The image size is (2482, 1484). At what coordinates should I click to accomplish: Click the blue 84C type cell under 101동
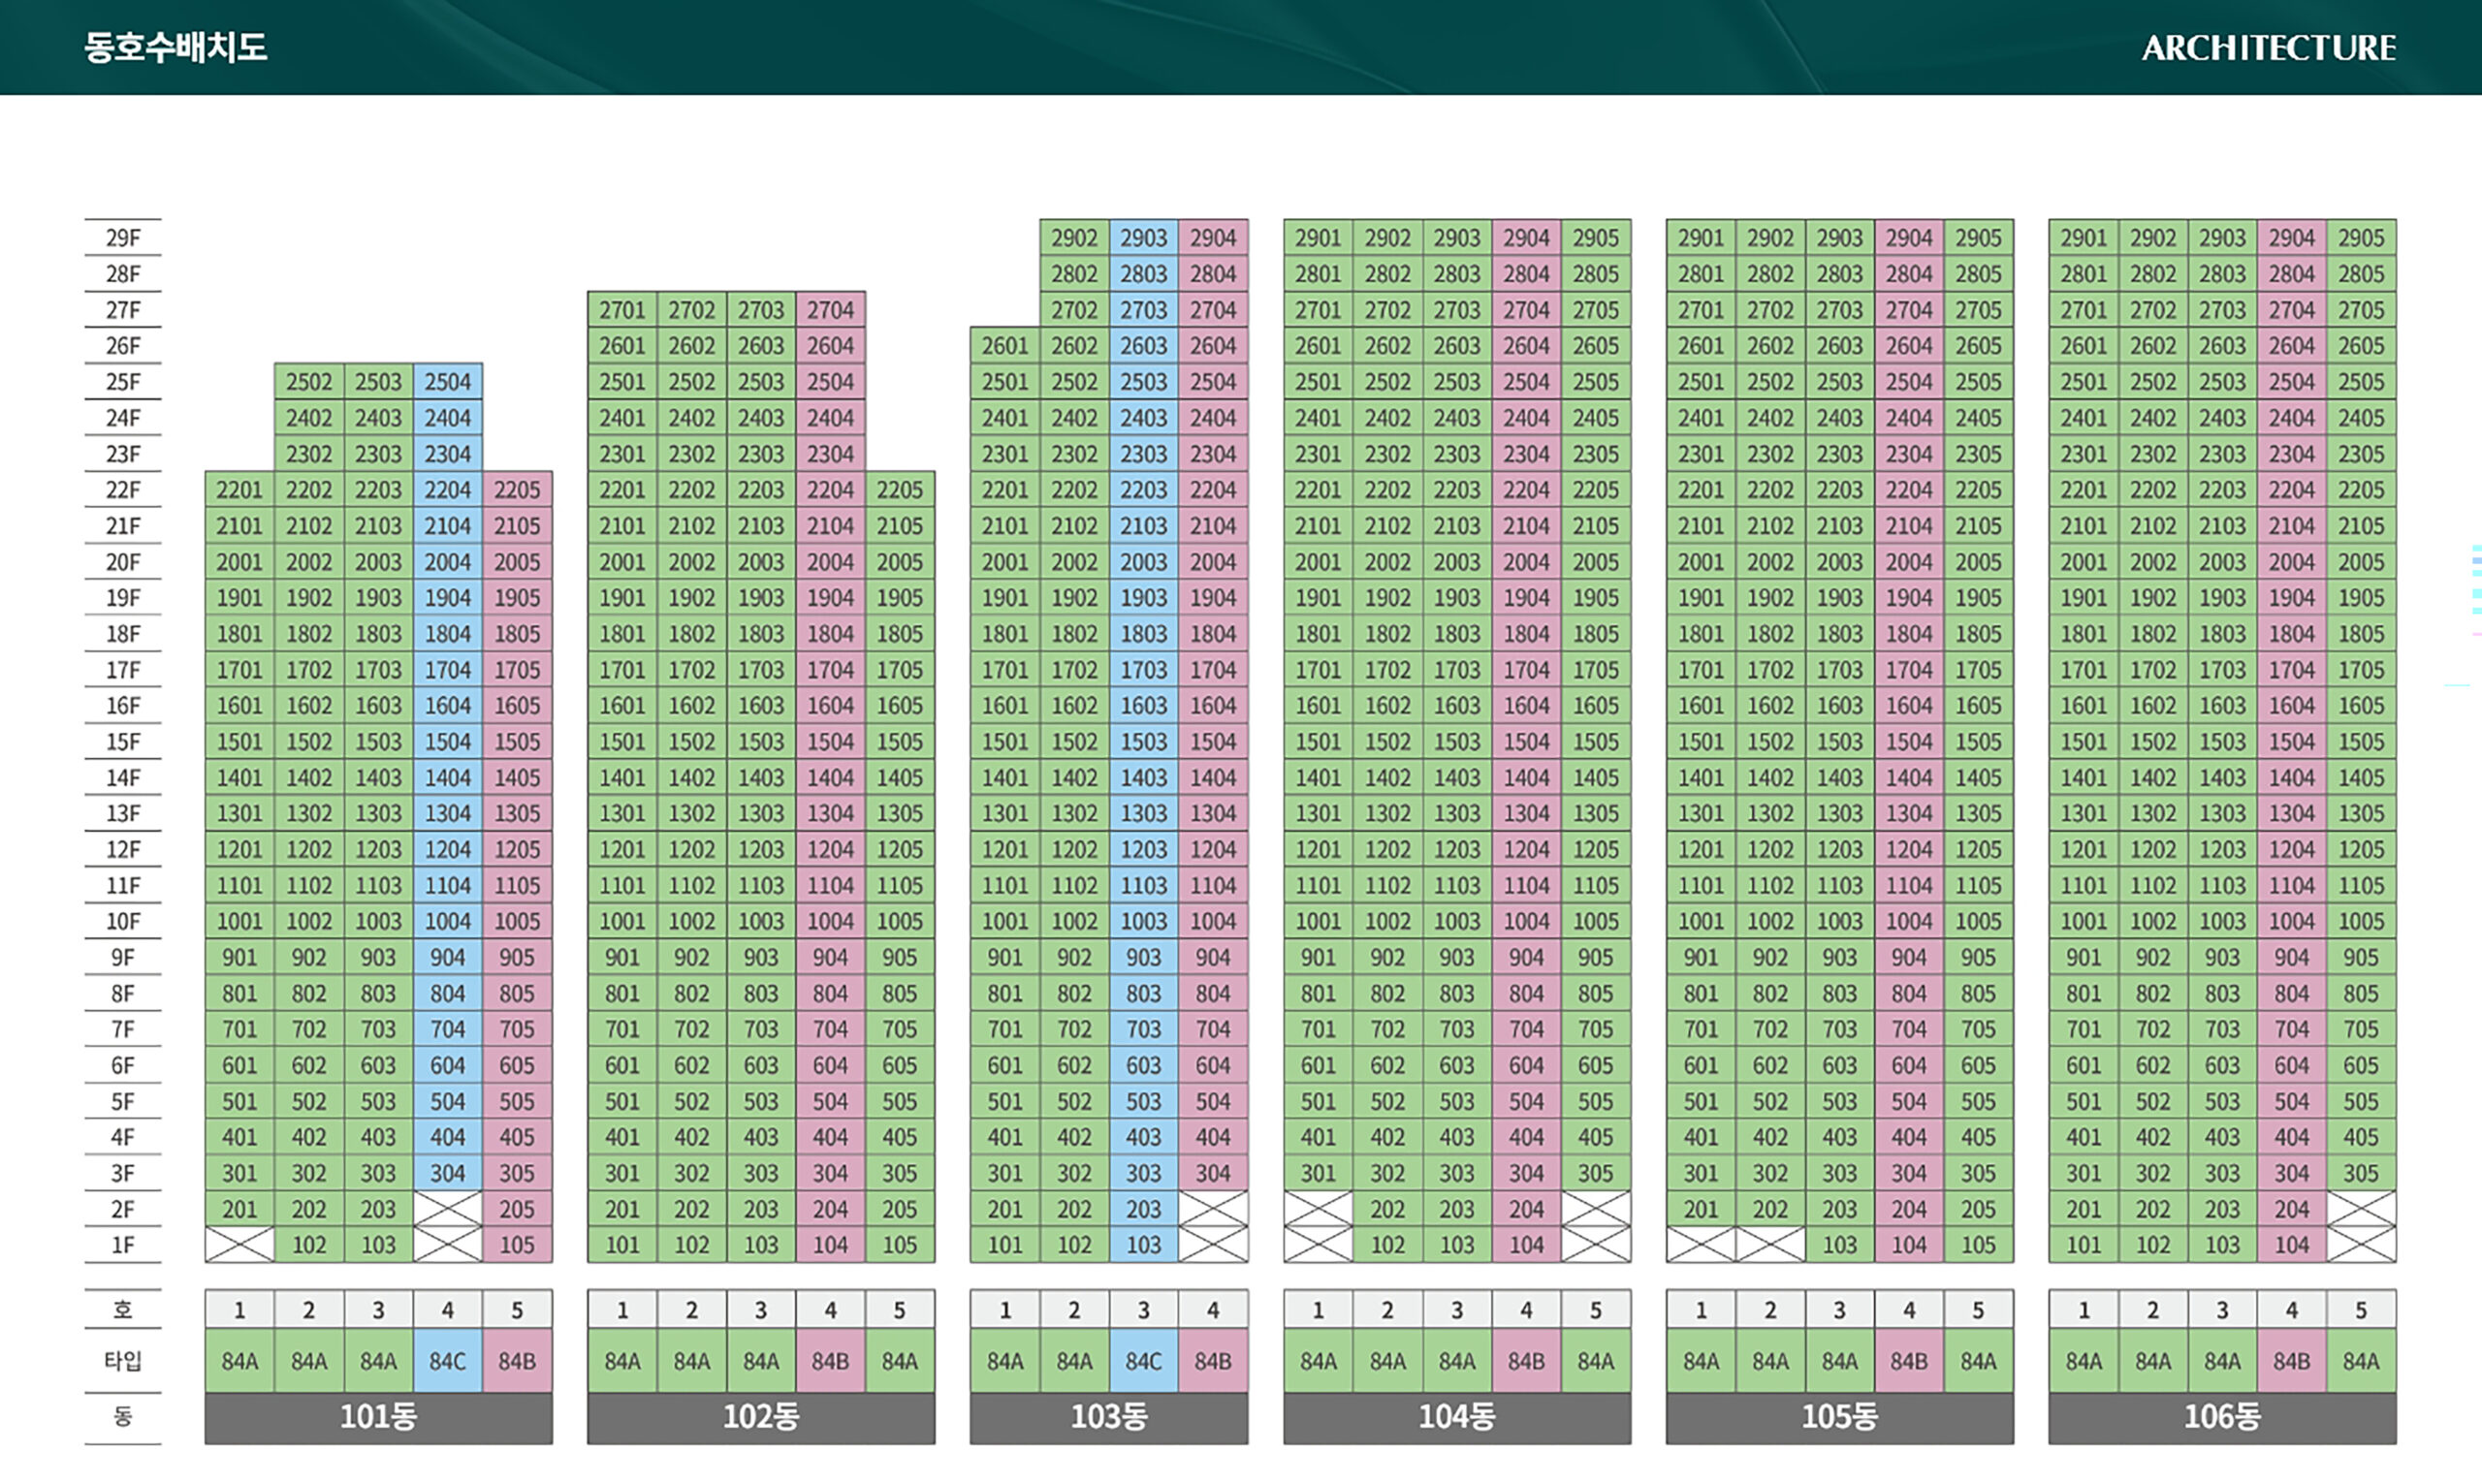pyautogui.click(x=447, y=1361)
